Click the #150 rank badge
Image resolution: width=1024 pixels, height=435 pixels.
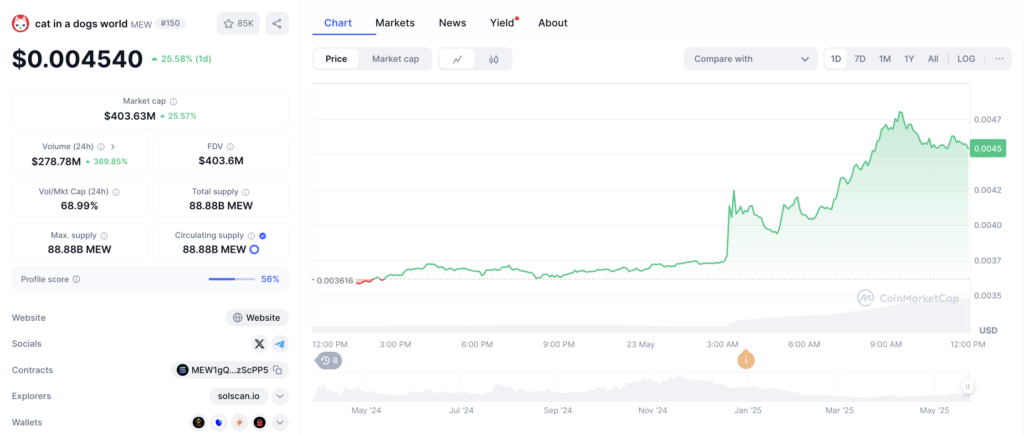click(170, 24)
